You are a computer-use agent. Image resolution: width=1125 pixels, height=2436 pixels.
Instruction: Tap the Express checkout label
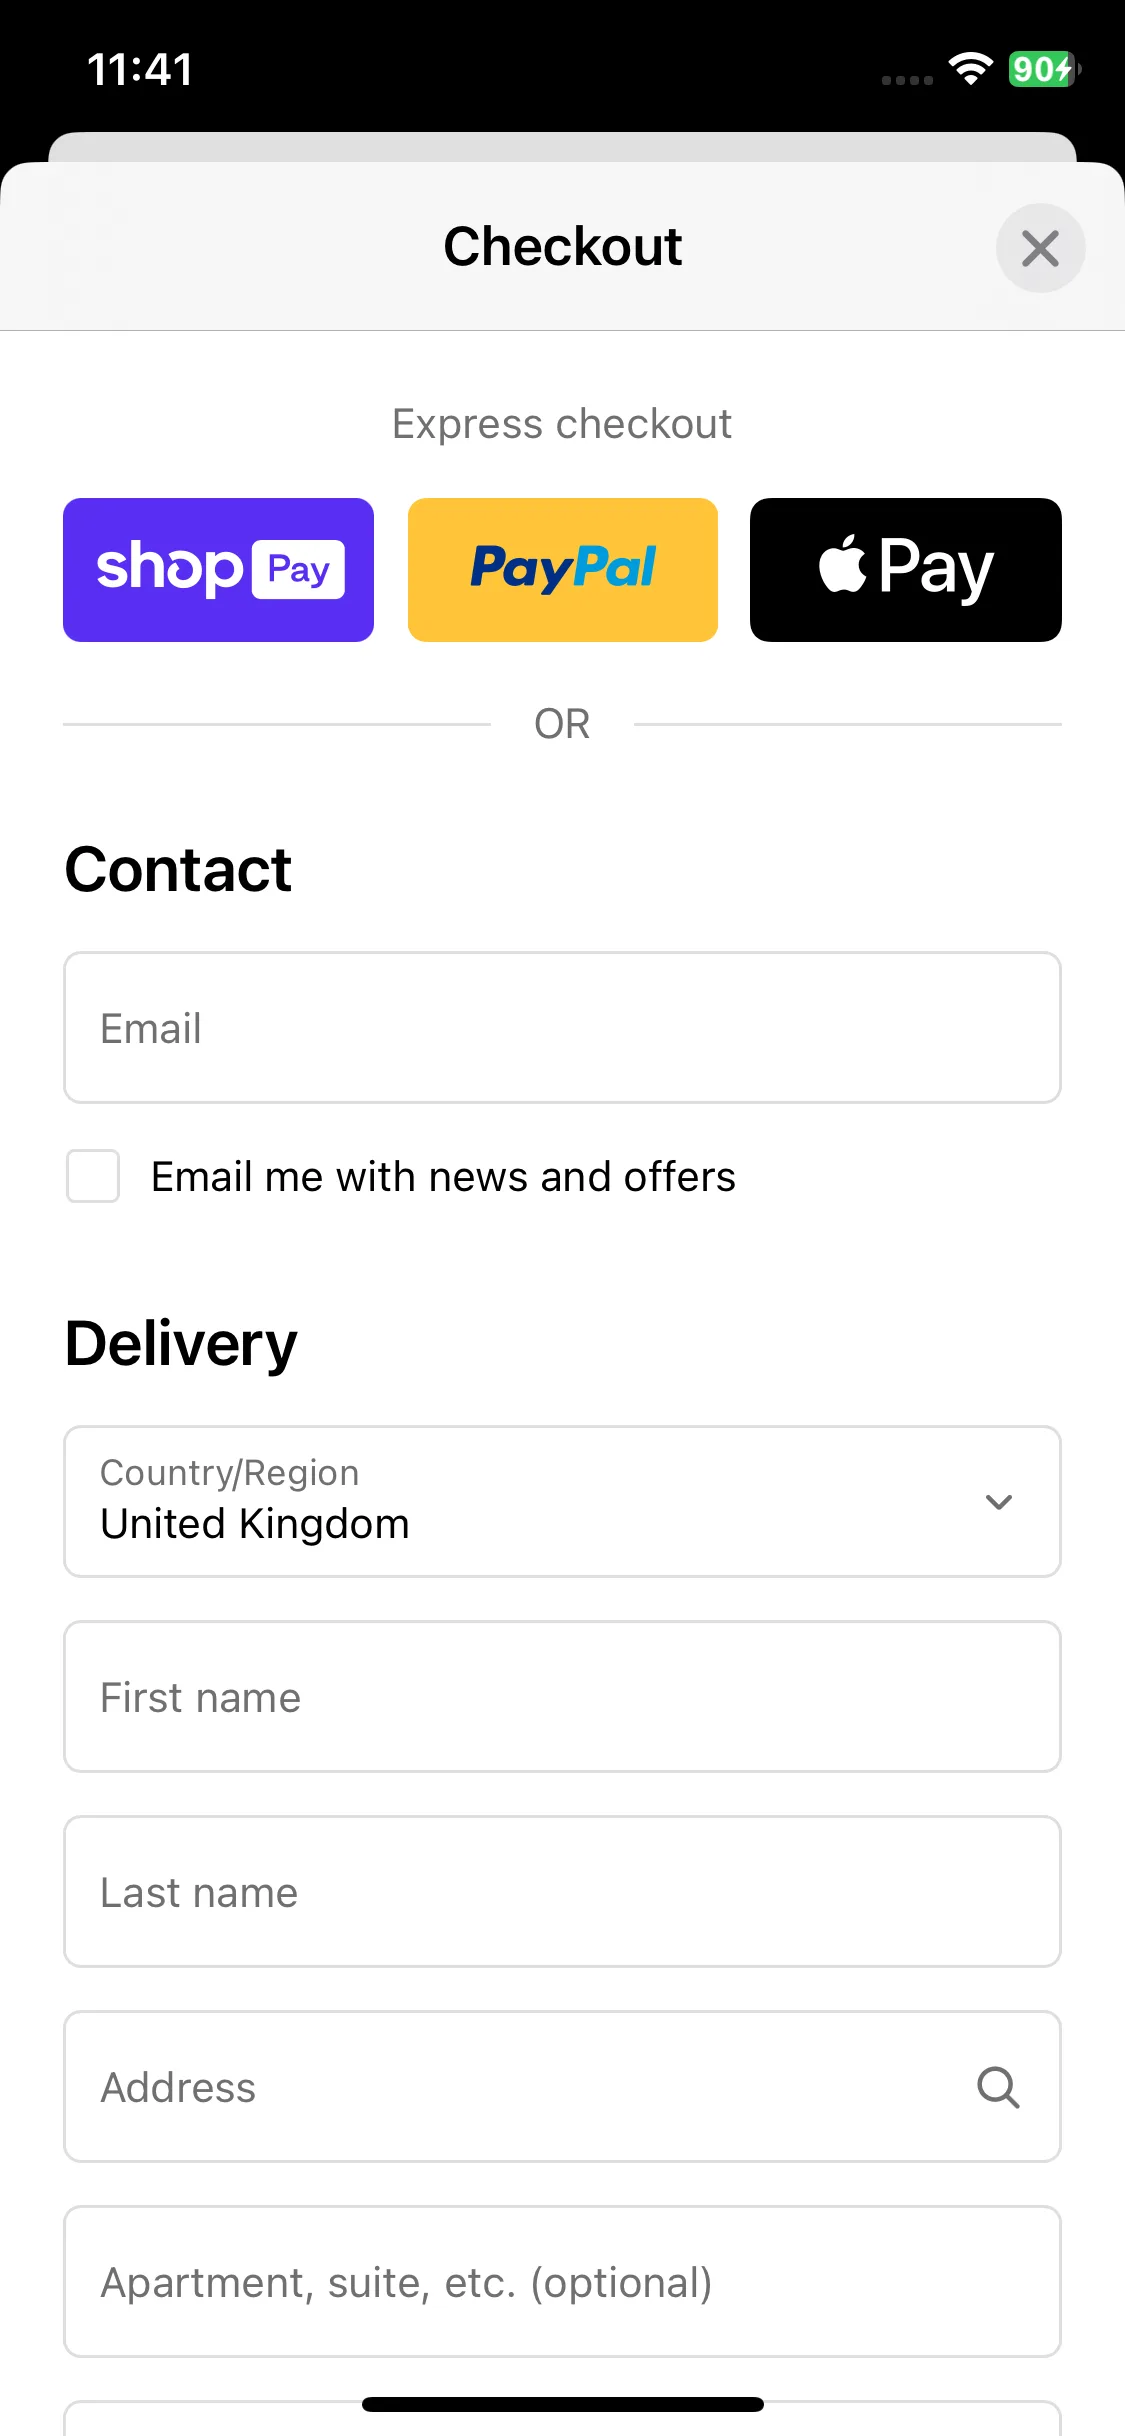tap(562, 424)
